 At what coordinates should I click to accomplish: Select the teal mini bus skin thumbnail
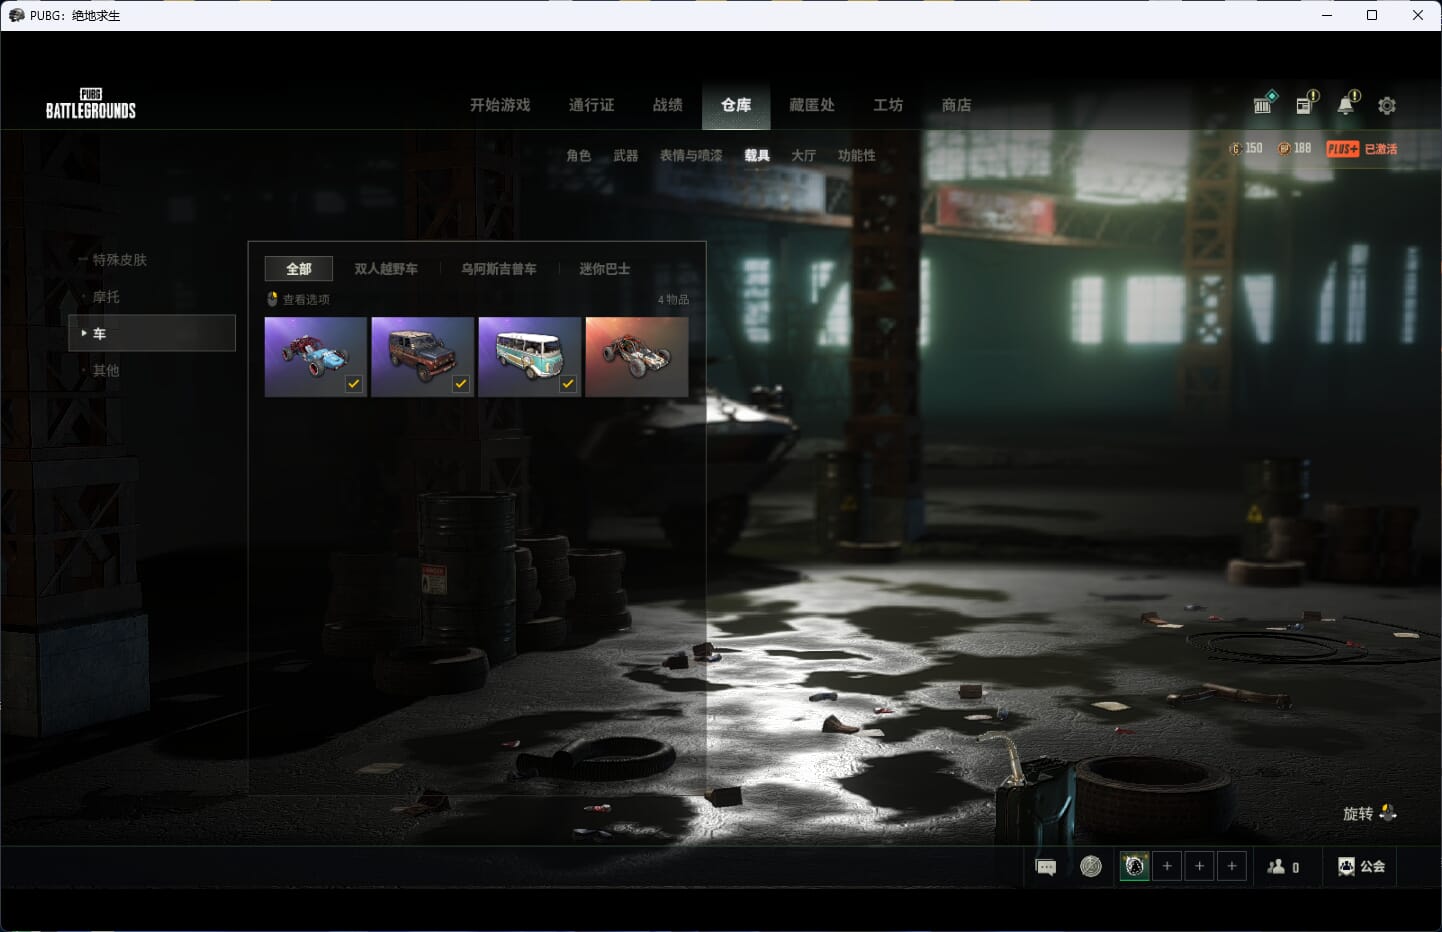coord(530,357)
